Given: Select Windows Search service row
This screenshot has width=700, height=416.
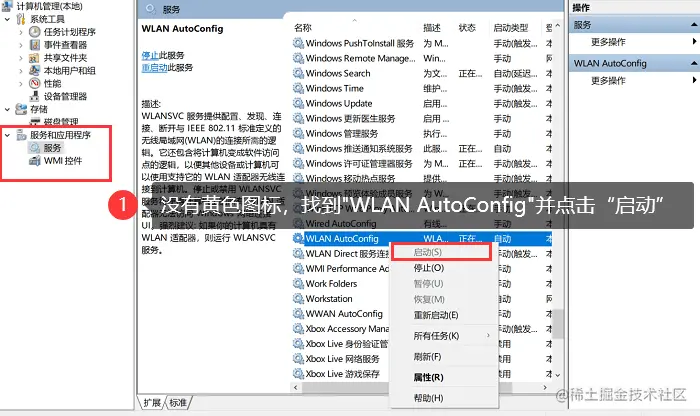Looking at the screenshot, I should 422,73.
